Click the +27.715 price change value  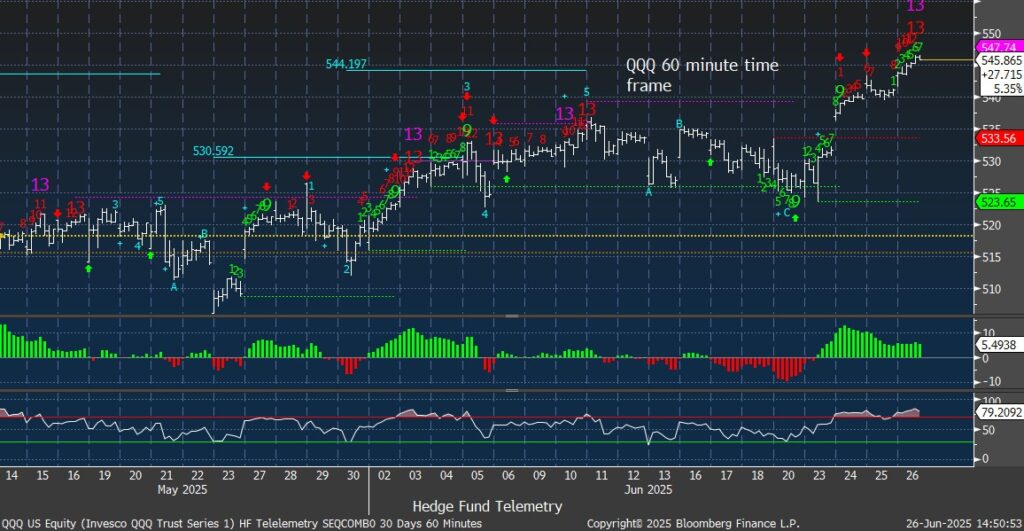[x=1001, y=74]
